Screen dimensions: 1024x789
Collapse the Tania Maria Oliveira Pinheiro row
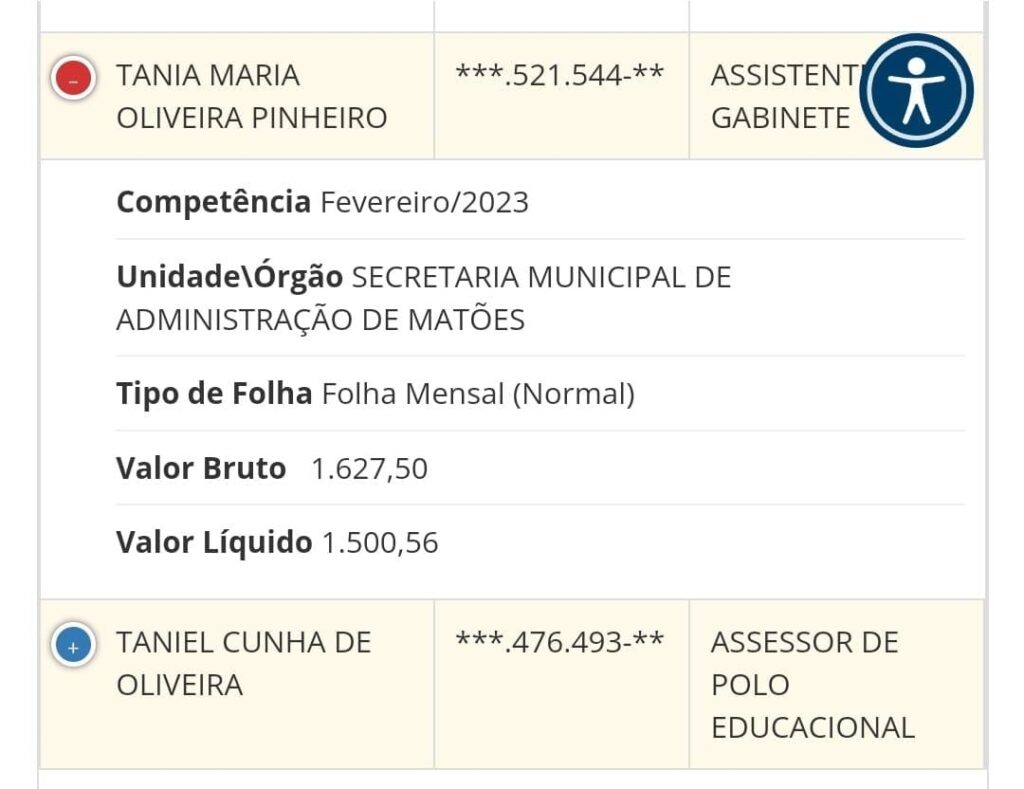tap(73, 79)
